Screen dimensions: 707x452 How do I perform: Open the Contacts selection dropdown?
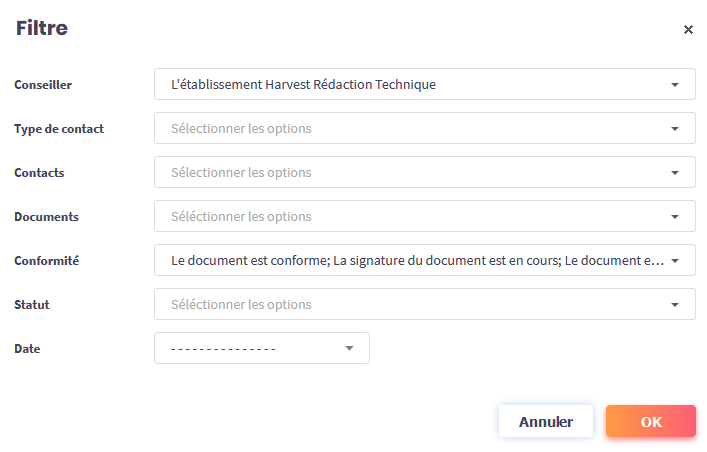coord(410,173)
